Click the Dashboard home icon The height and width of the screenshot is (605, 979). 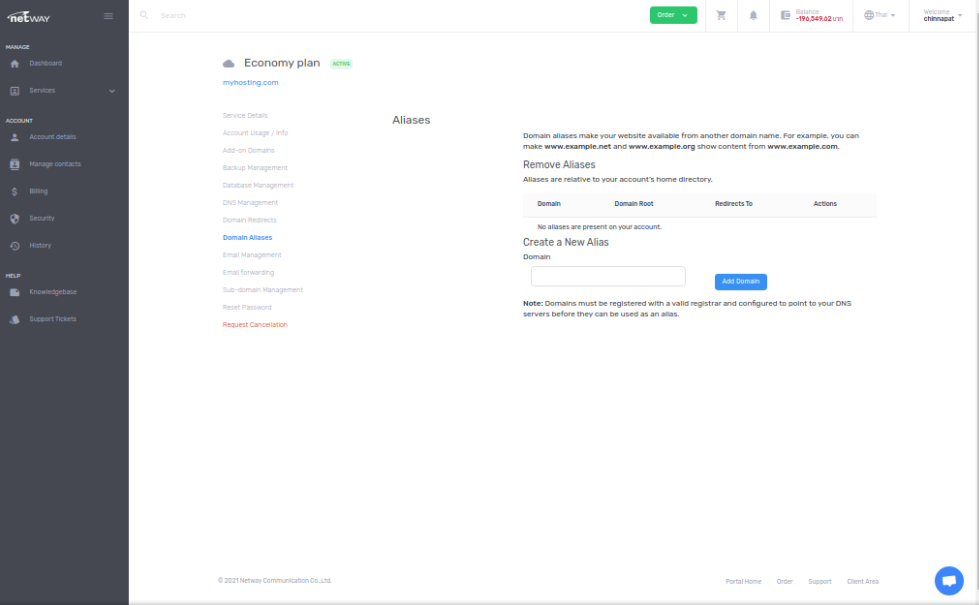pos(15,63)
